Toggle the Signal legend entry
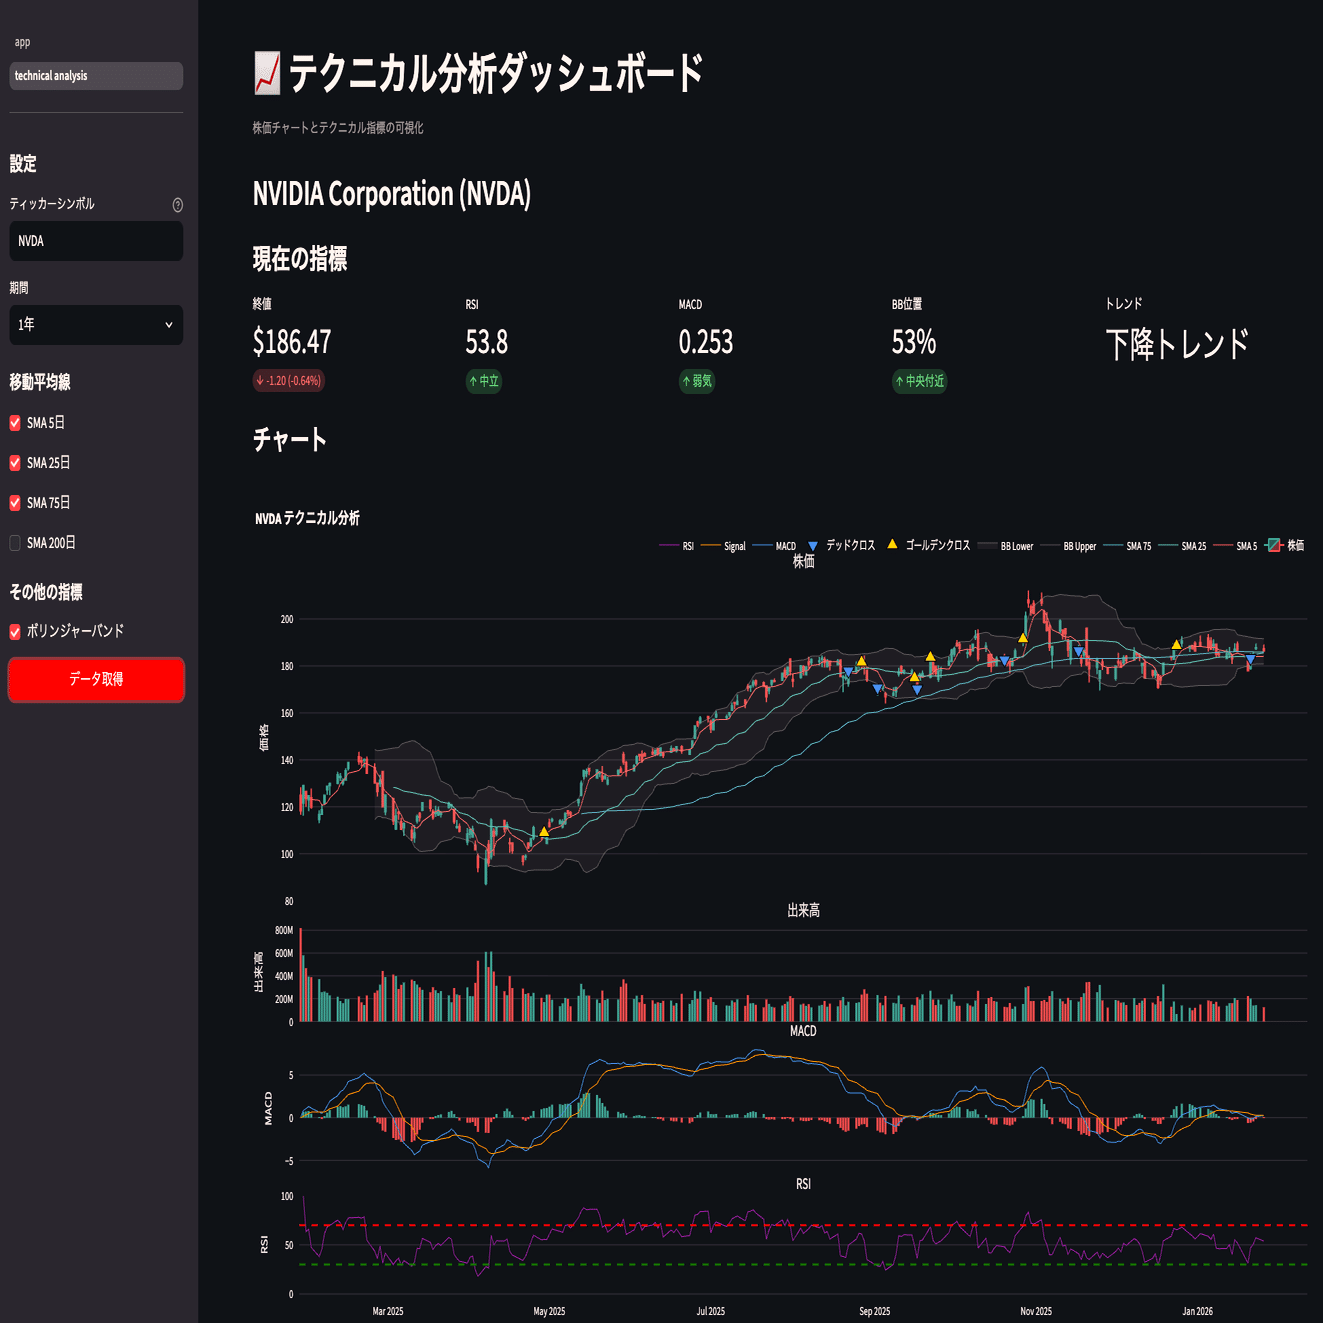The height and width of the screenshot is (1323, 1323). [x=723, y=546]
